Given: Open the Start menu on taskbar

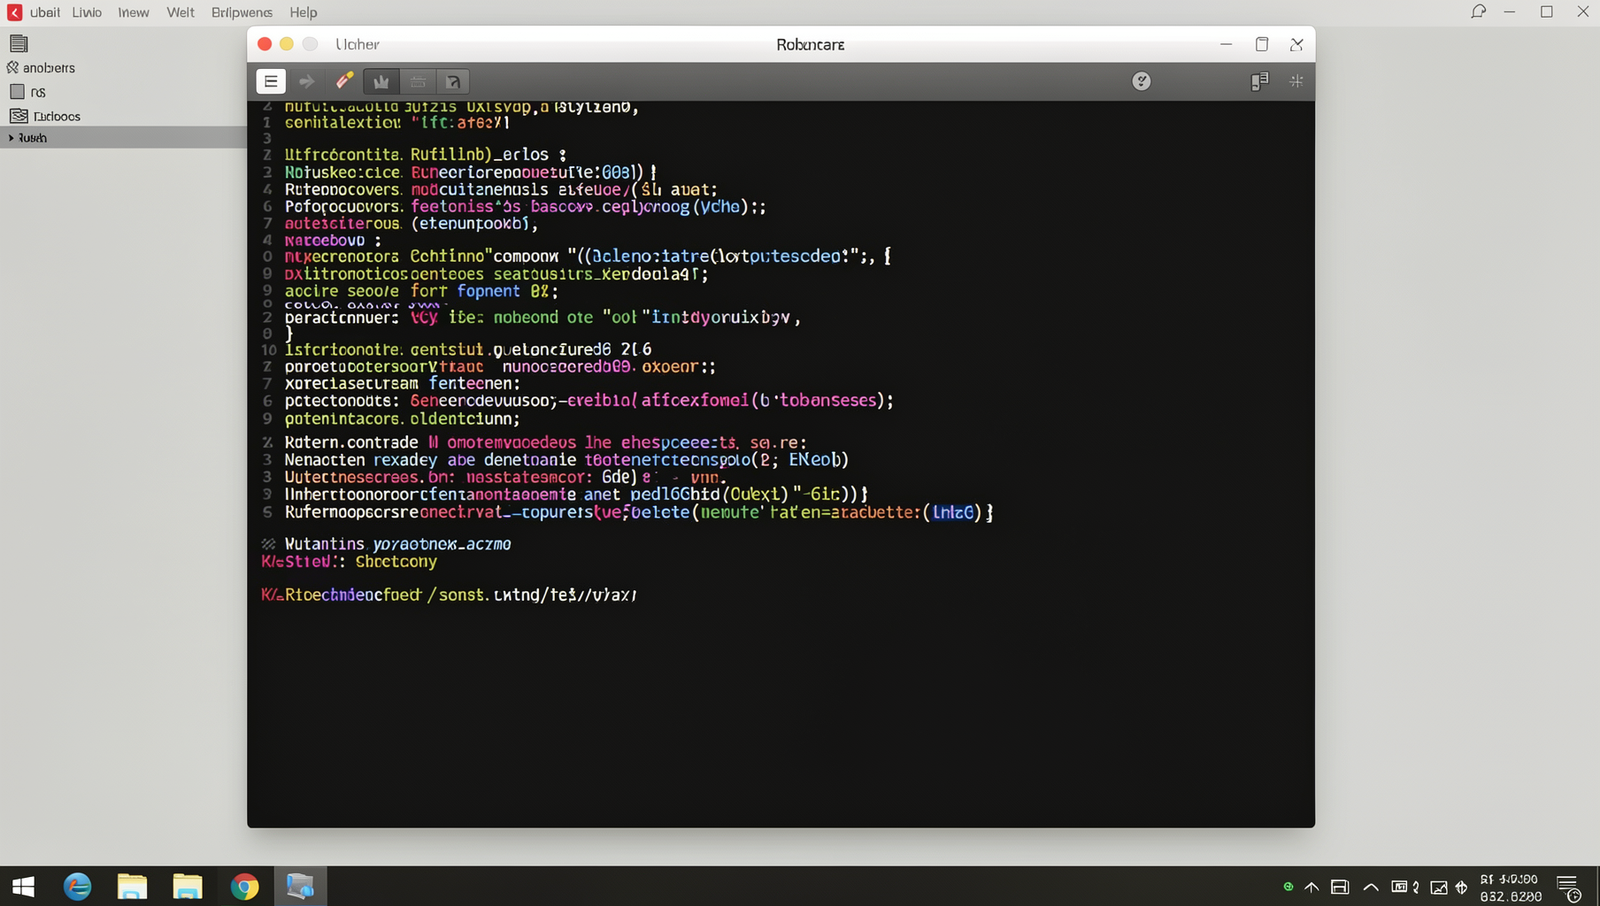Looking at the screenshot, I should [23, 887].
